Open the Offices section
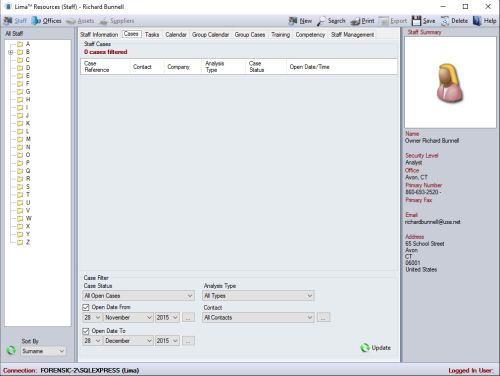500x376 pixels. click(46, 21)
